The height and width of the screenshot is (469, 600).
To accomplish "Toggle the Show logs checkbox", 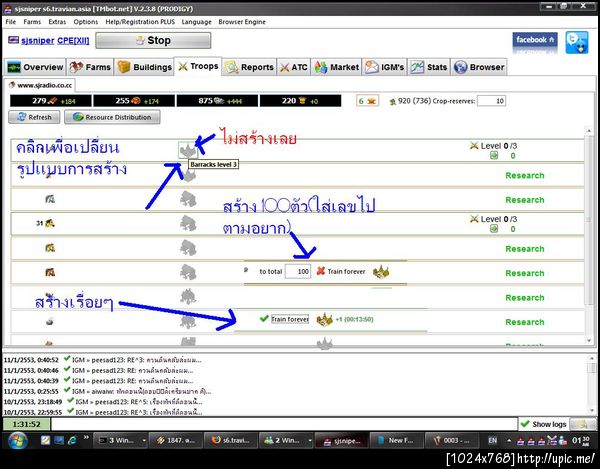I will point(525,424).
